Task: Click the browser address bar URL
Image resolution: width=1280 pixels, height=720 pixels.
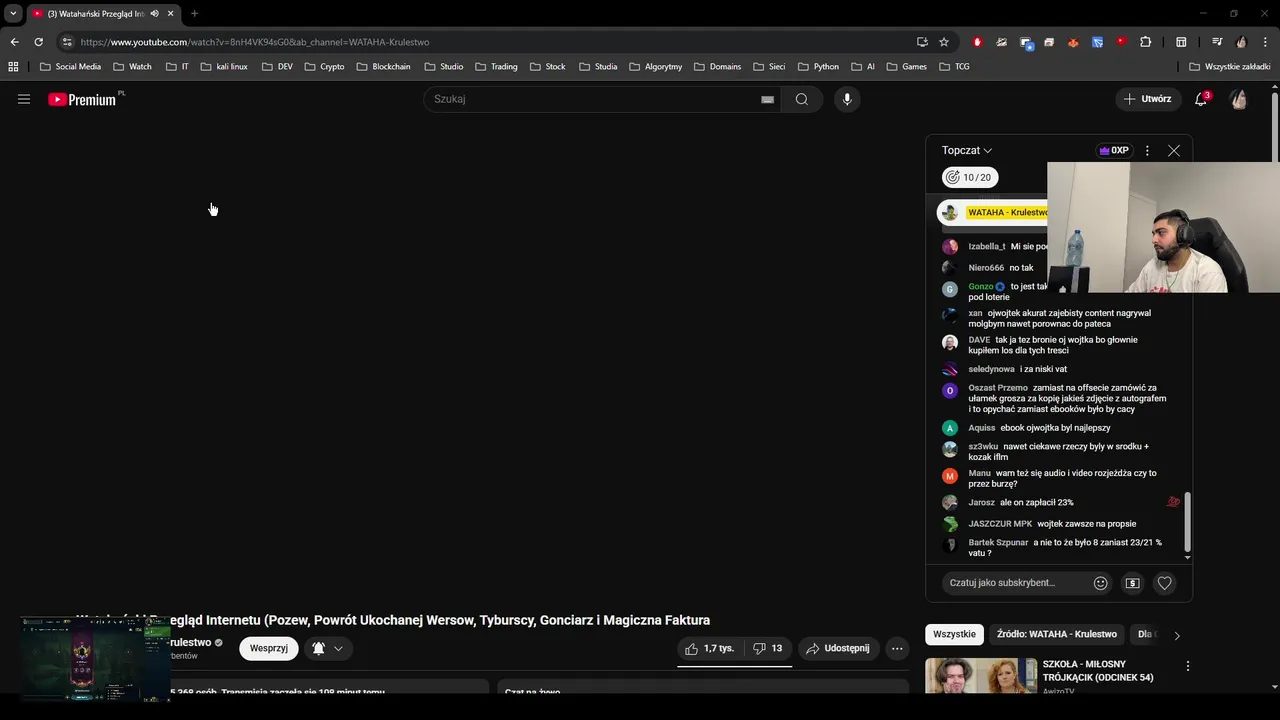Action: [x=254, y=42]
